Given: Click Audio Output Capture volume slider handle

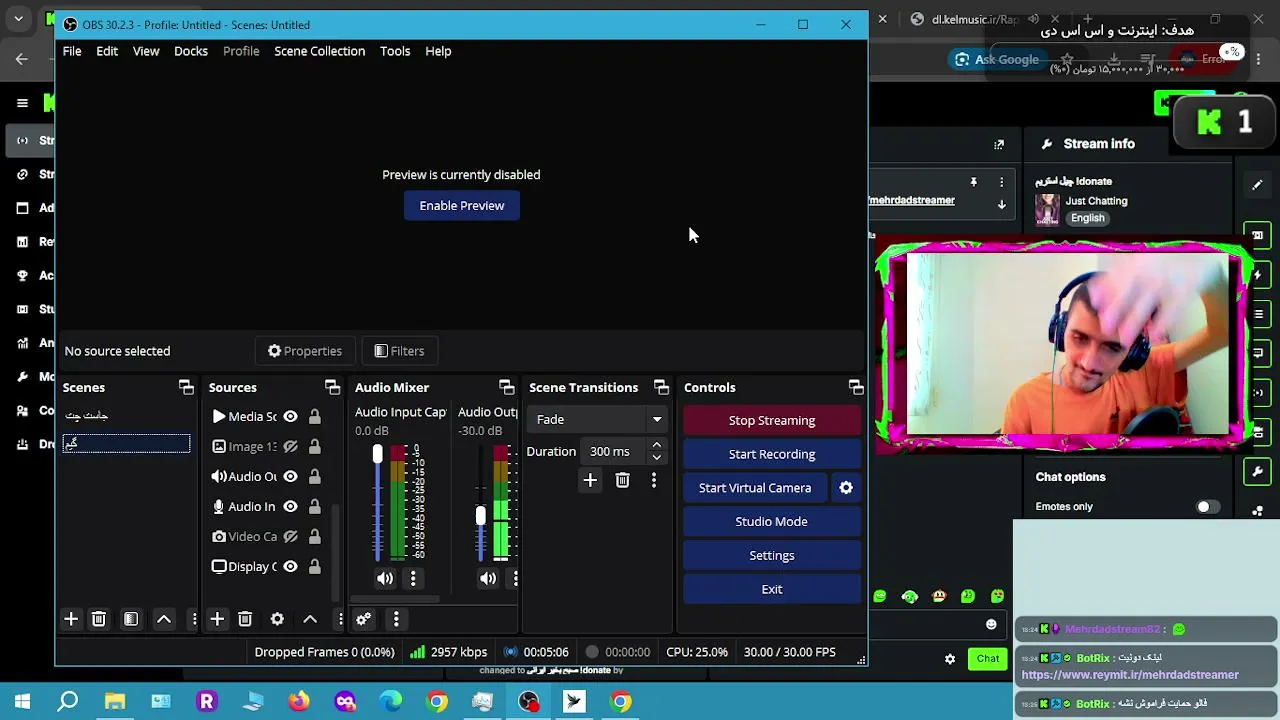Looking at the screenshot, I should tap(480, 516).
